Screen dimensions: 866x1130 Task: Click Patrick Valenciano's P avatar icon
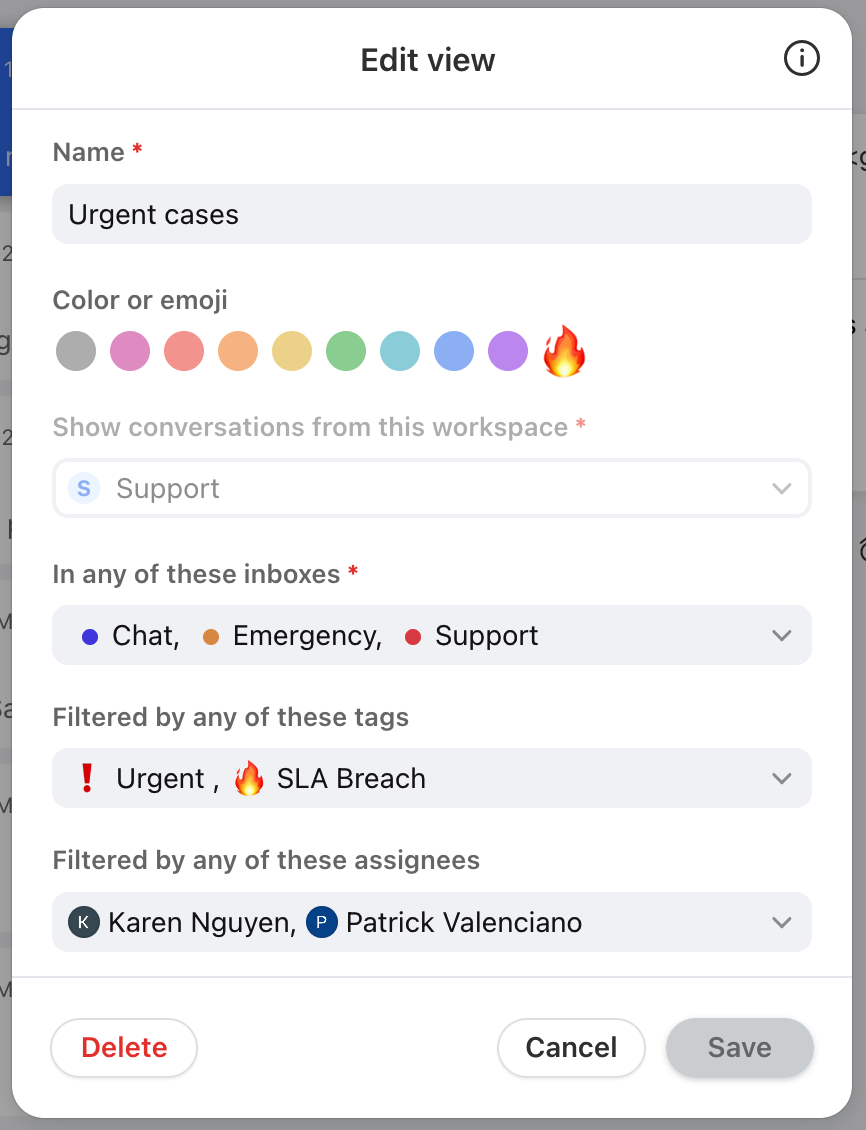point(322,922)
